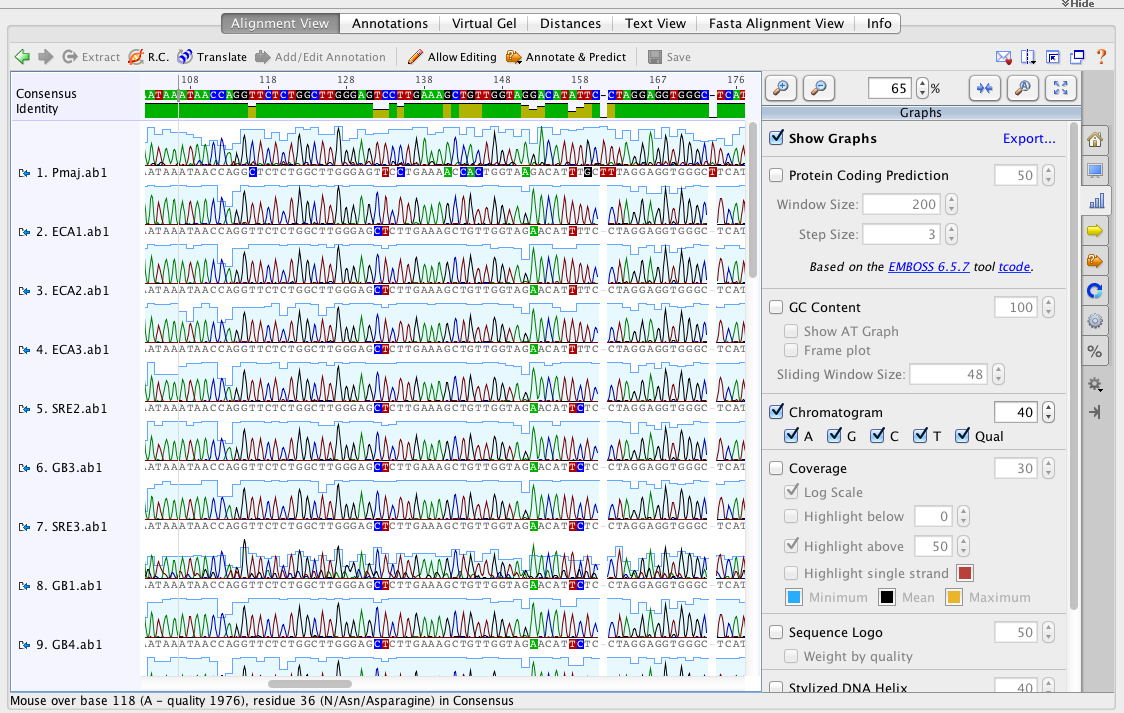This screenshot has height=713, width=1124.
Task: Open the settings gear dropdown in sidebar
Action: tap(1095, 385)
